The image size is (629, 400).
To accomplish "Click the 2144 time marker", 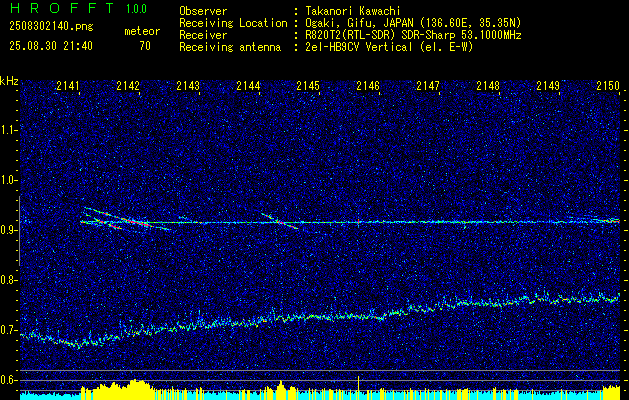I will pyautogui.click(x=248, y=86).
